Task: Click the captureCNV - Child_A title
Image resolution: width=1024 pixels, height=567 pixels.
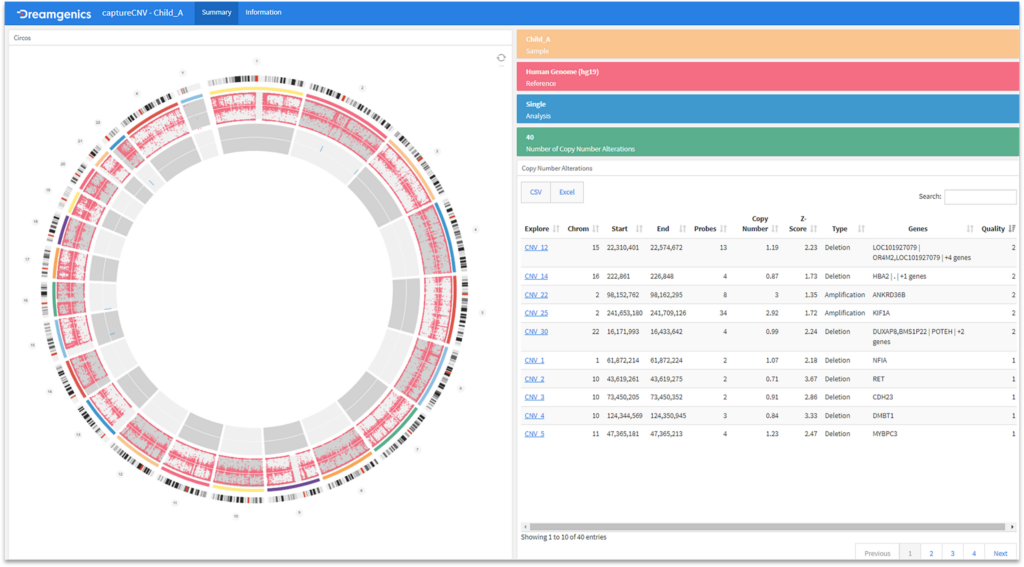Action: point(142,12)
